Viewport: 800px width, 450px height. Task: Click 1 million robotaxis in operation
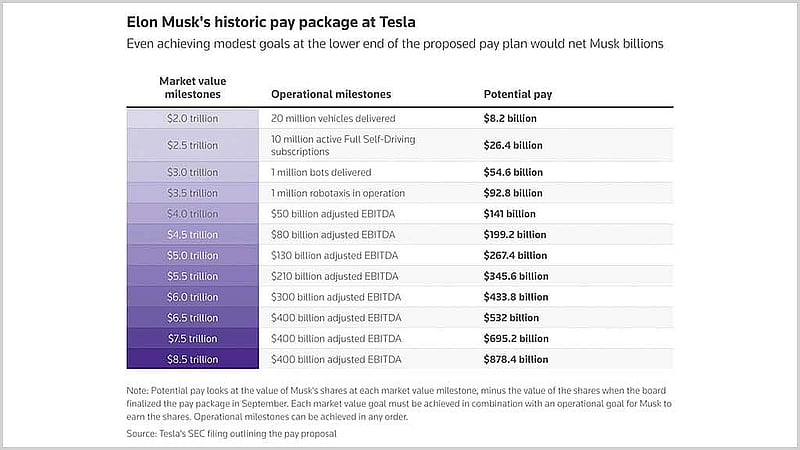338,193
